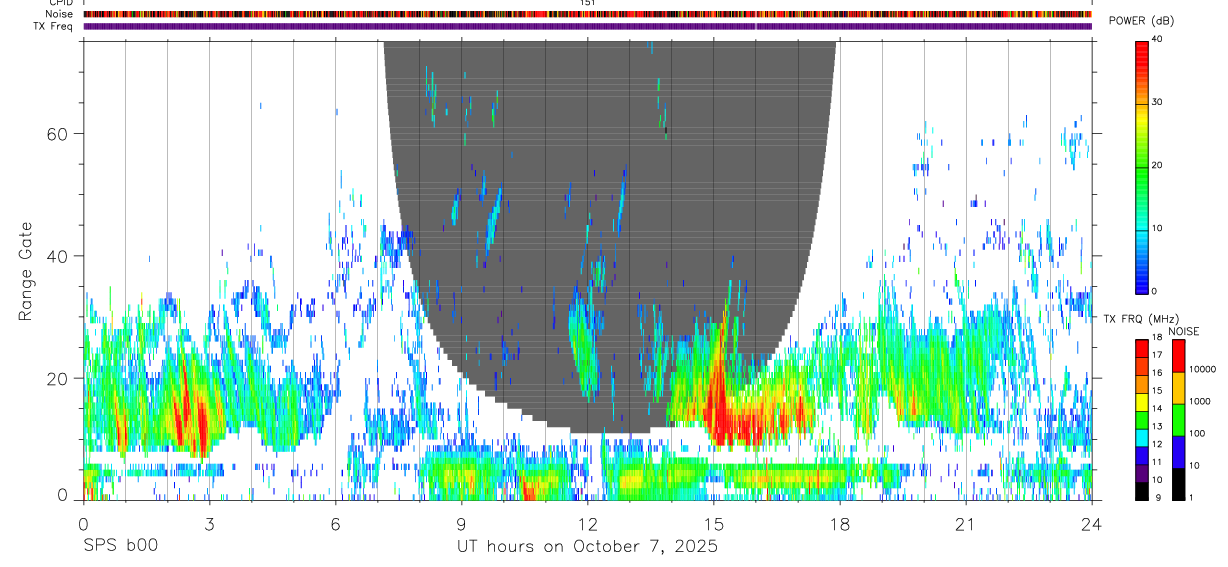Select hour 6 on the UT axis
The image size is (1228, 567).
[x=335, y=522]
